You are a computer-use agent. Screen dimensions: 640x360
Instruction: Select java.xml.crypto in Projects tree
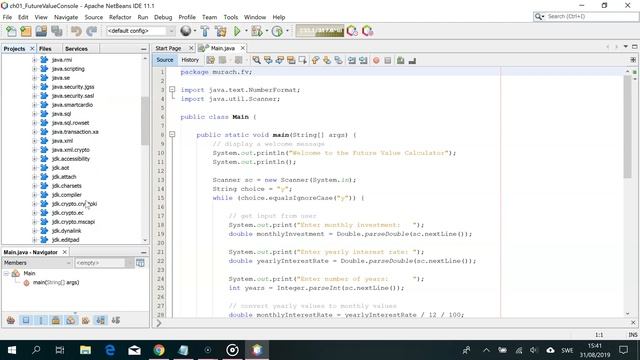point(71,150)
